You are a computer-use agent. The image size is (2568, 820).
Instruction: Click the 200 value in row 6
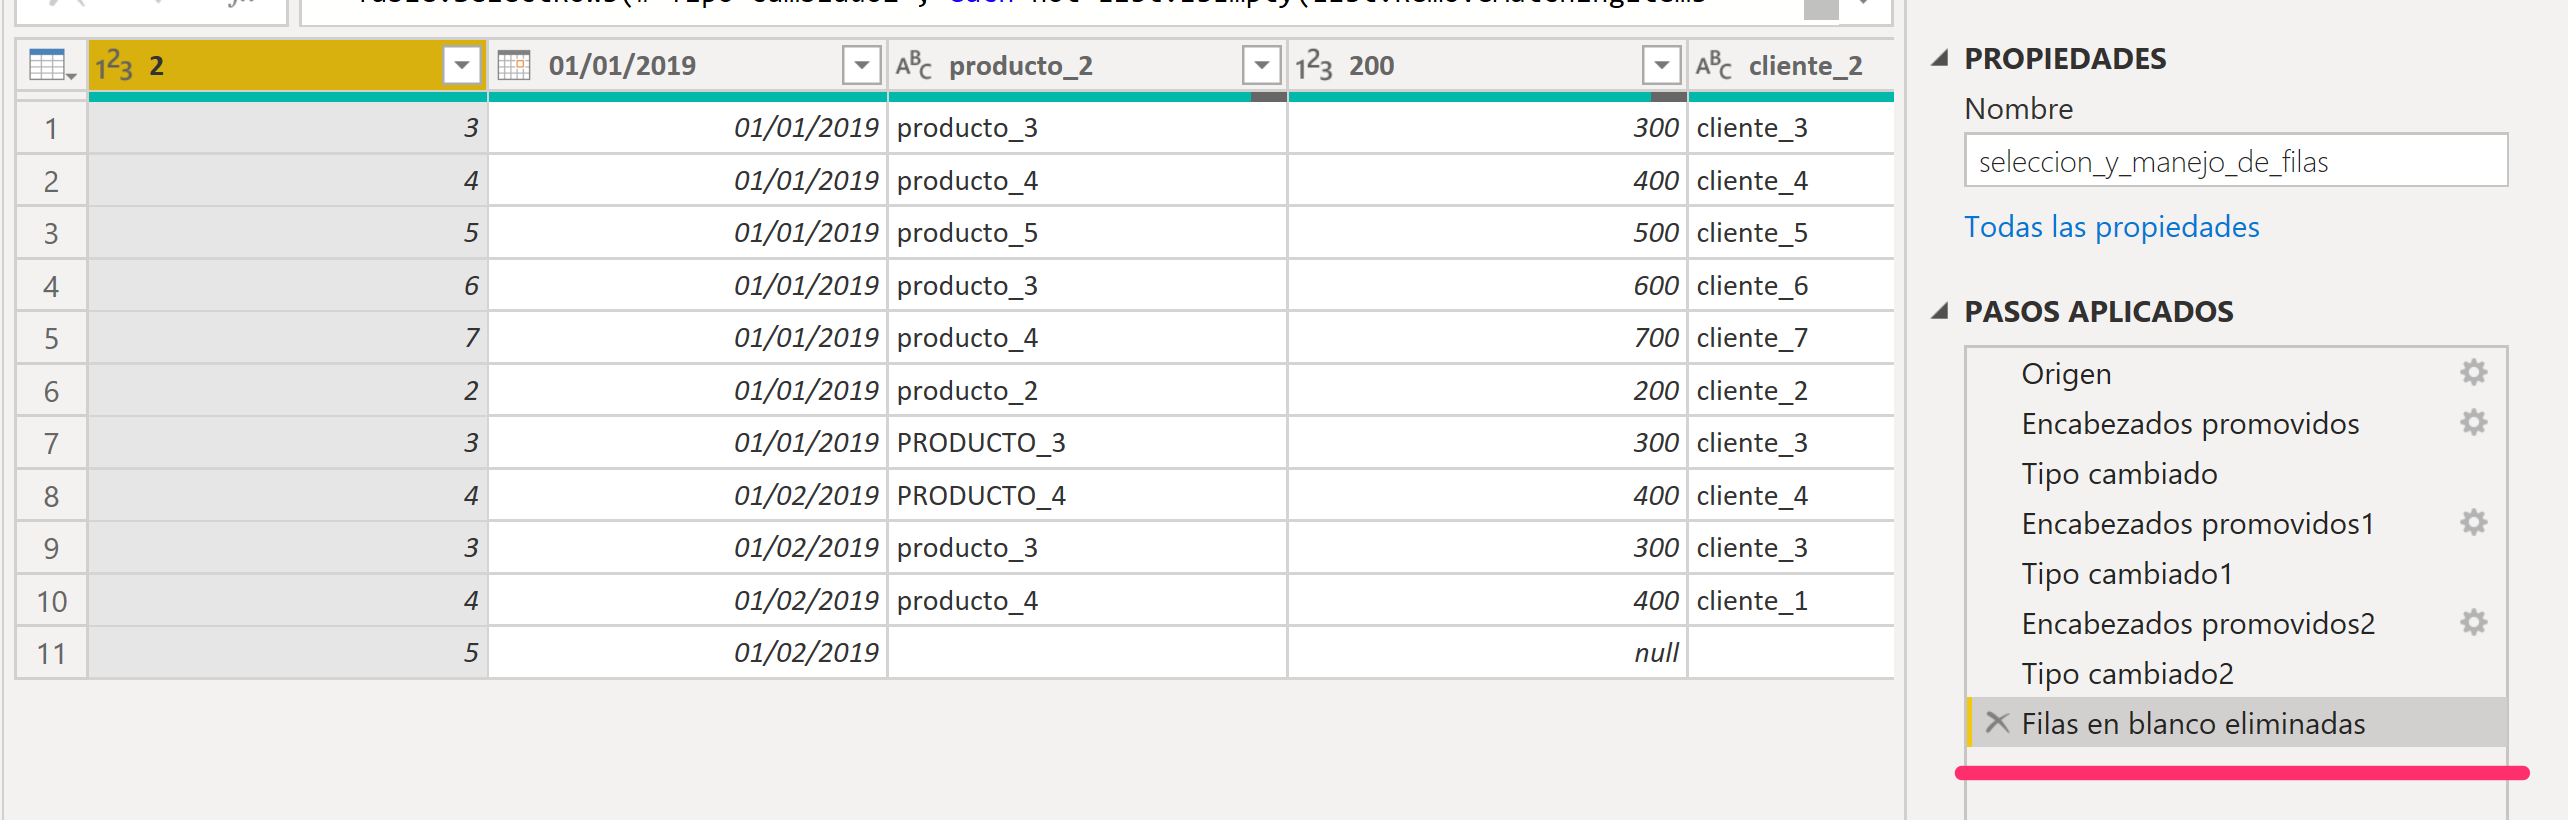[1488, 391]
